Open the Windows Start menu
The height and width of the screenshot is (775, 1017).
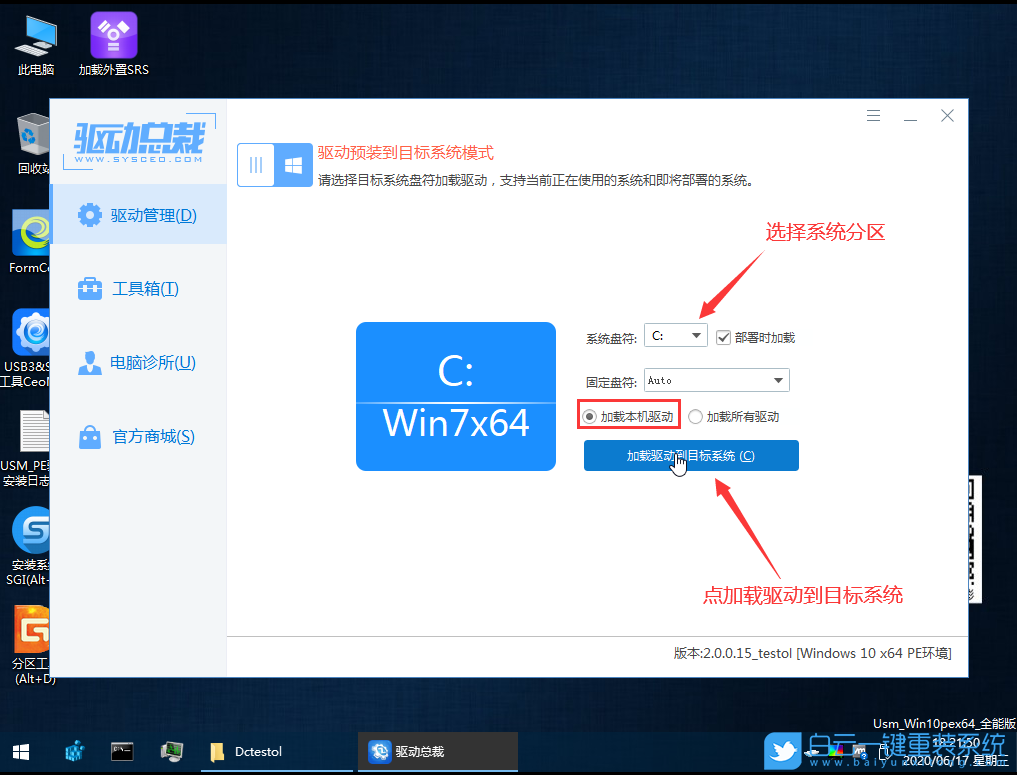(x=20, y=751)
